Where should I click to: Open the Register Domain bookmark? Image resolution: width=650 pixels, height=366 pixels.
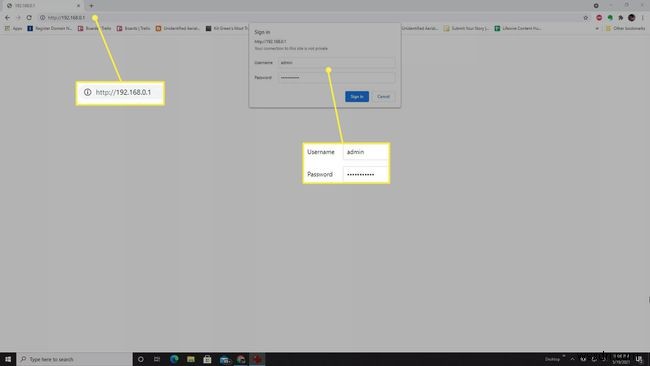[x=49, y=28]
